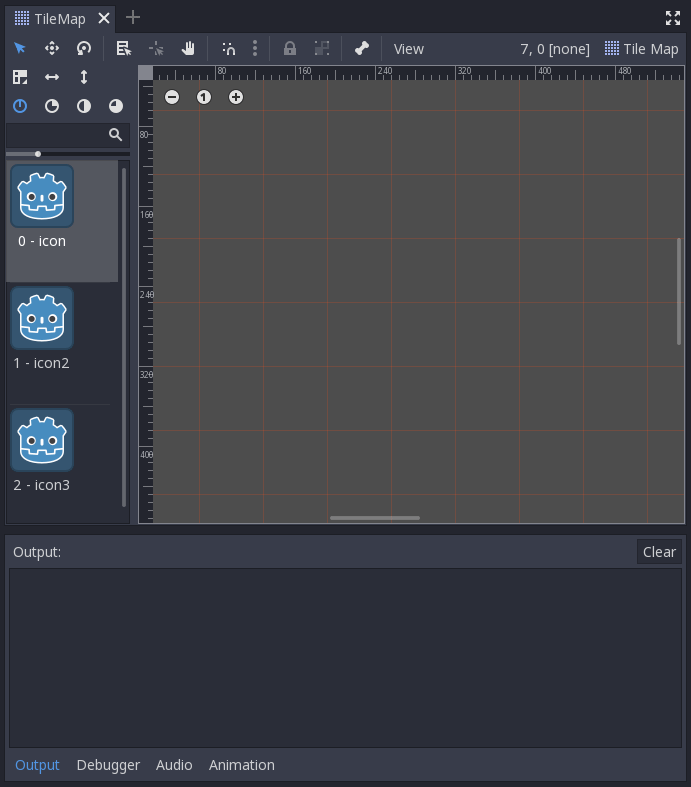Click the ruler origin corner box
The width and height of the screenshot is (691, 787).
[x=146, y=73]
